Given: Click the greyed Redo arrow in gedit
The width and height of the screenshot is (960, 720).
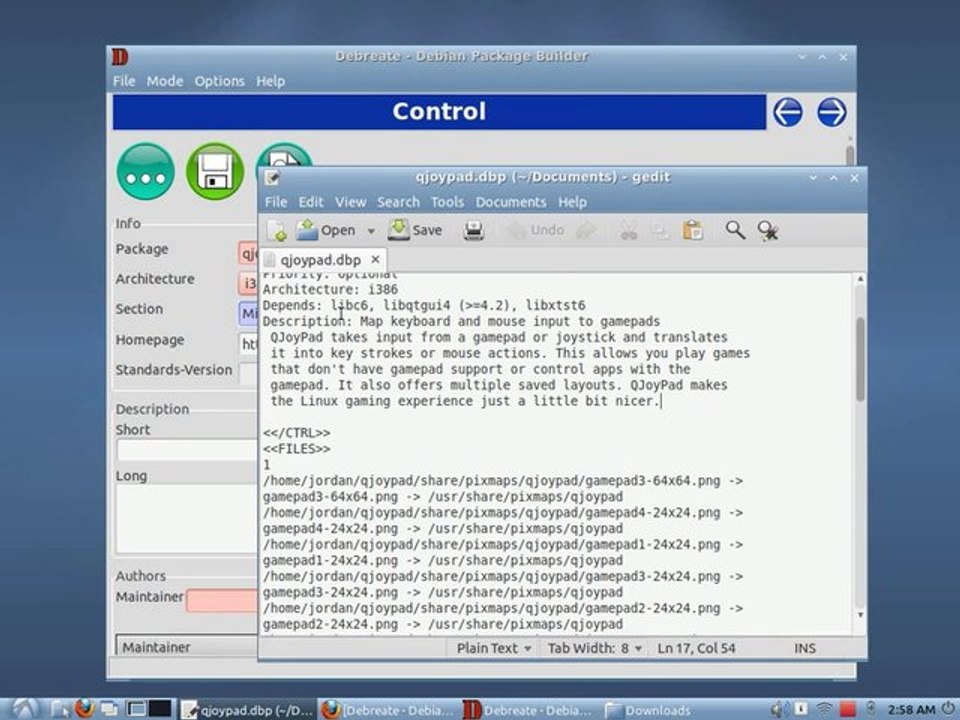Looking at the screenshot, I should 587,231.
